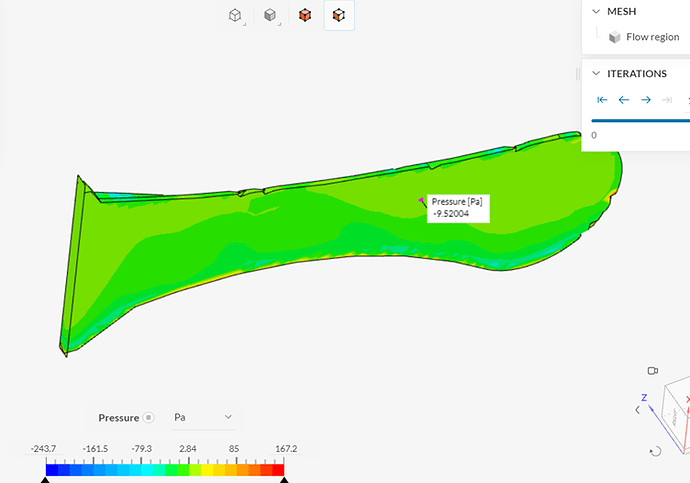Step to the previous iteration
This screenshot has width=690, height=483.
pos(624,100)
